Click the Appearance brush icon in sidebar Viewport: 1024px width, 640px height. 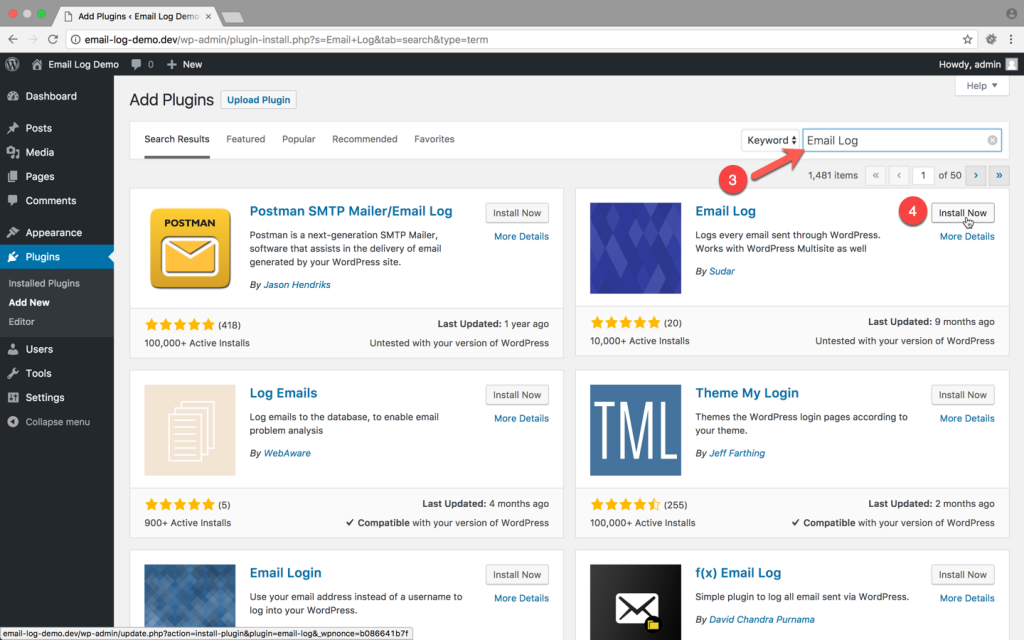point(13,232)
